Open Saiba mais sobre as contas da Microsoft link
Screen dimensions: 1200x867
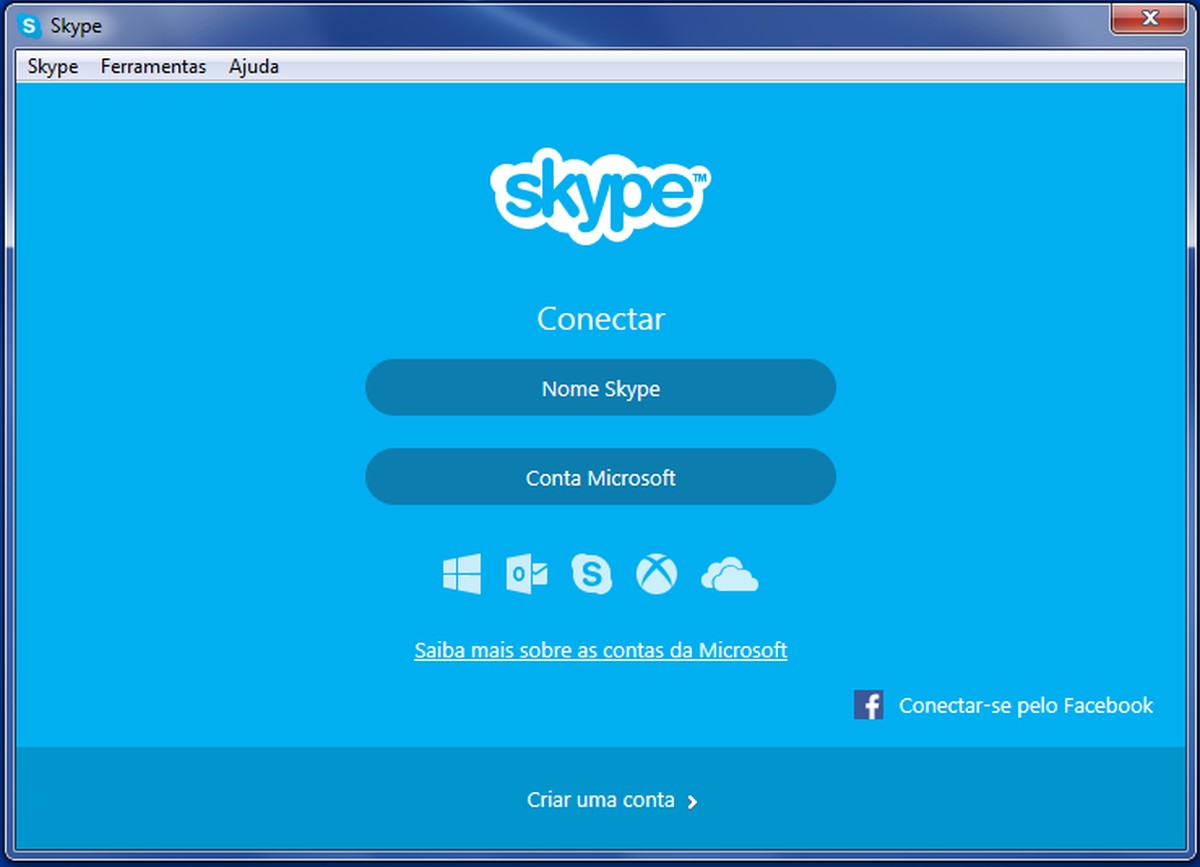(601, 650)
